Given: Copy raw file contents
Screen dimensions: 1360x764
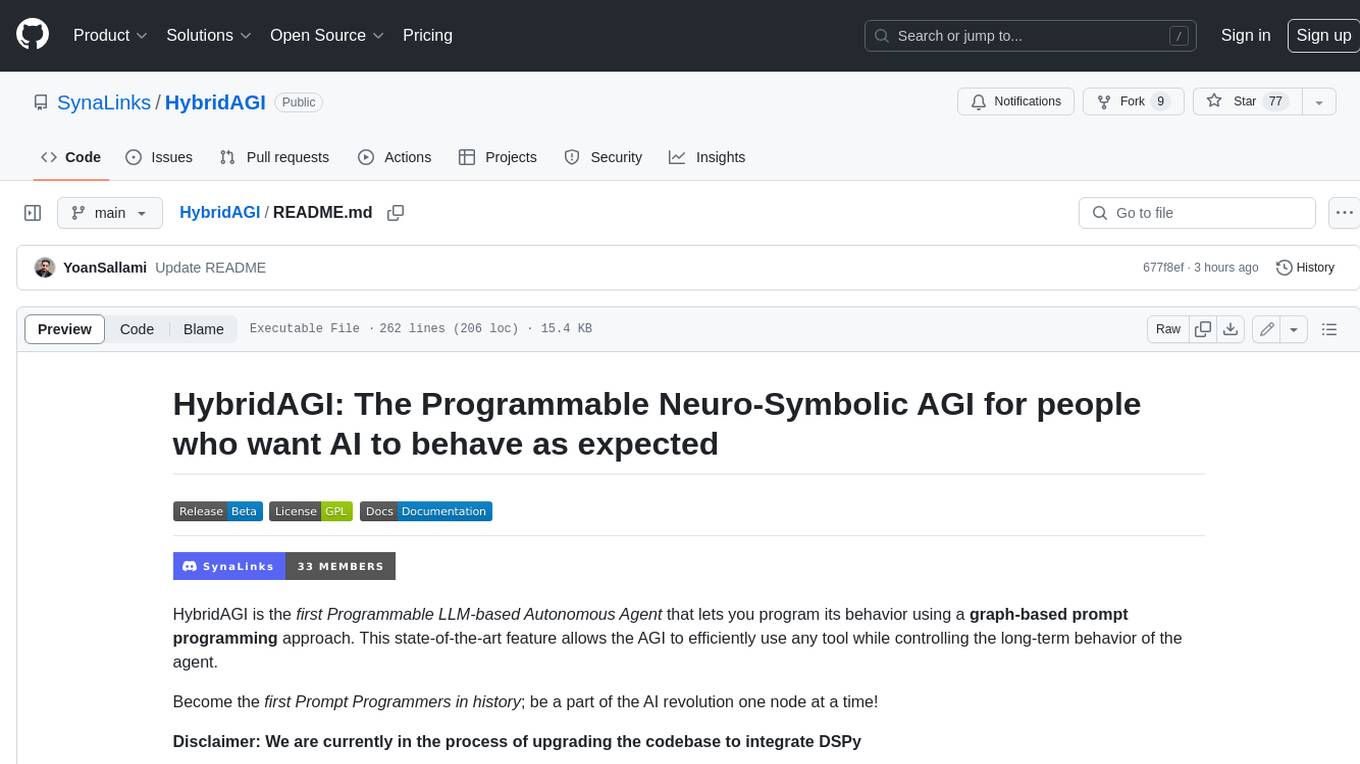Looking at the screenshot, I should point(1203,329).
